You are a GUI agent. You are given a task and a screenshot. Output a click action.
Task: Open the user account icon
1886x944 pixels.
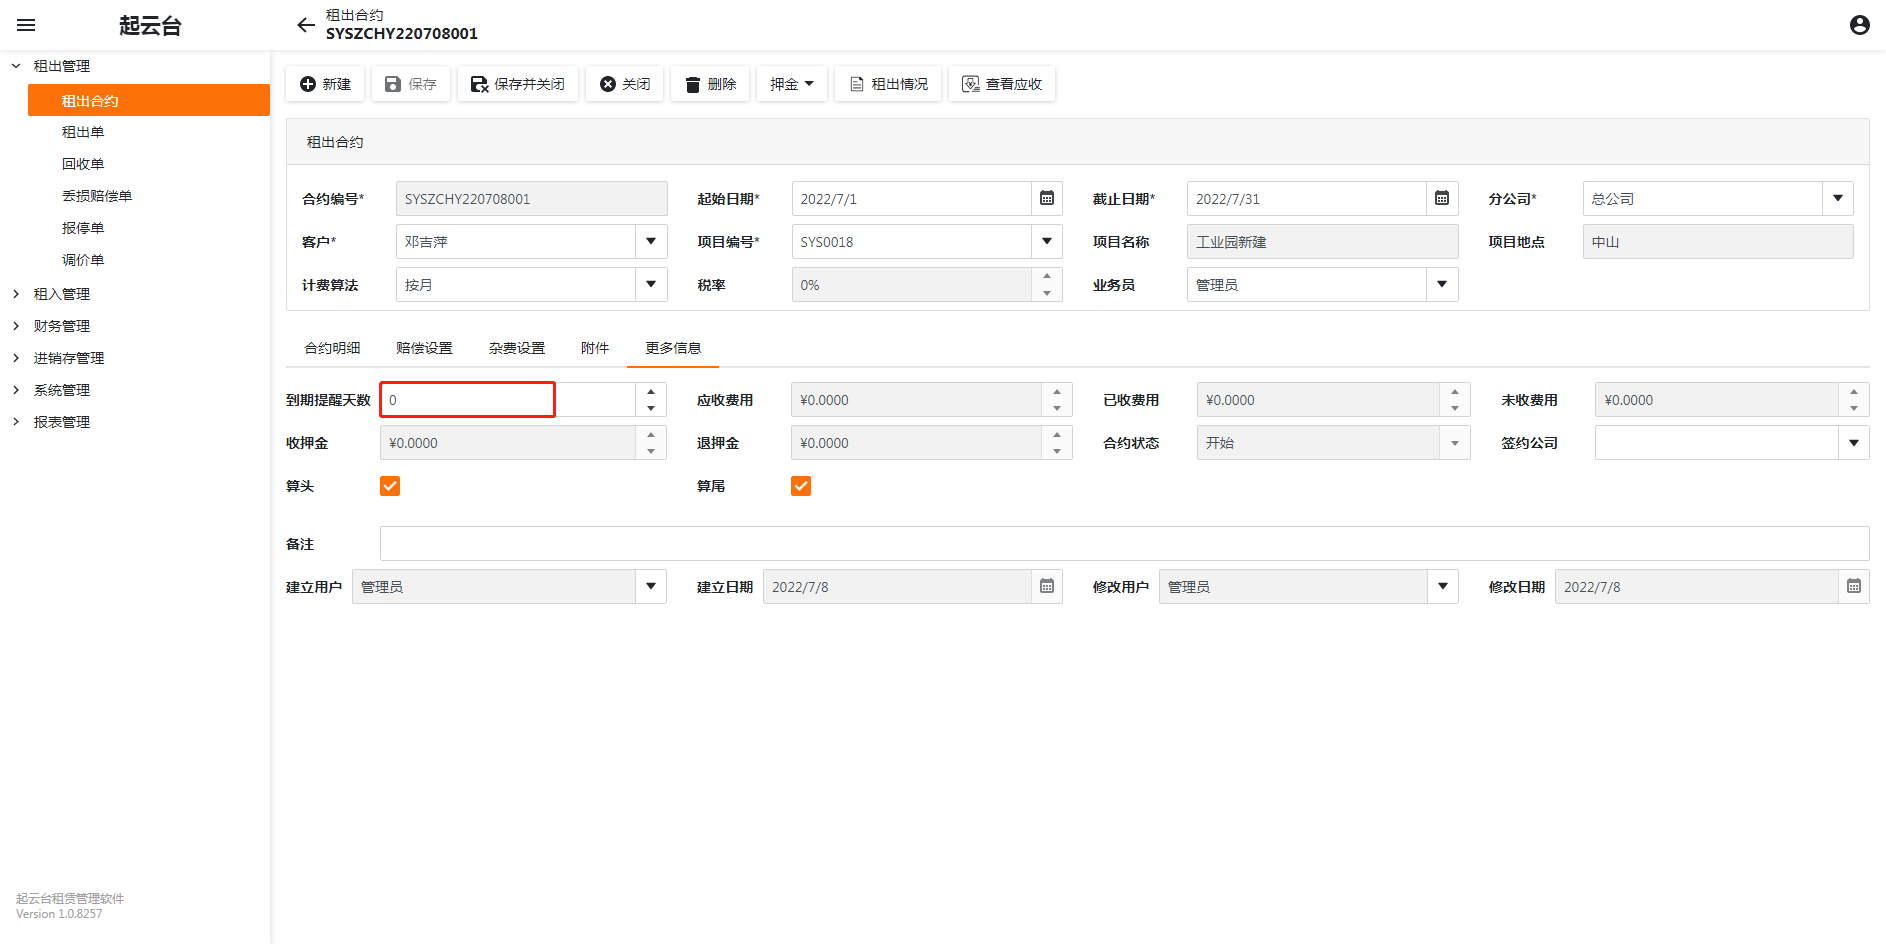pyautogui.click(x=1859, y=25)
